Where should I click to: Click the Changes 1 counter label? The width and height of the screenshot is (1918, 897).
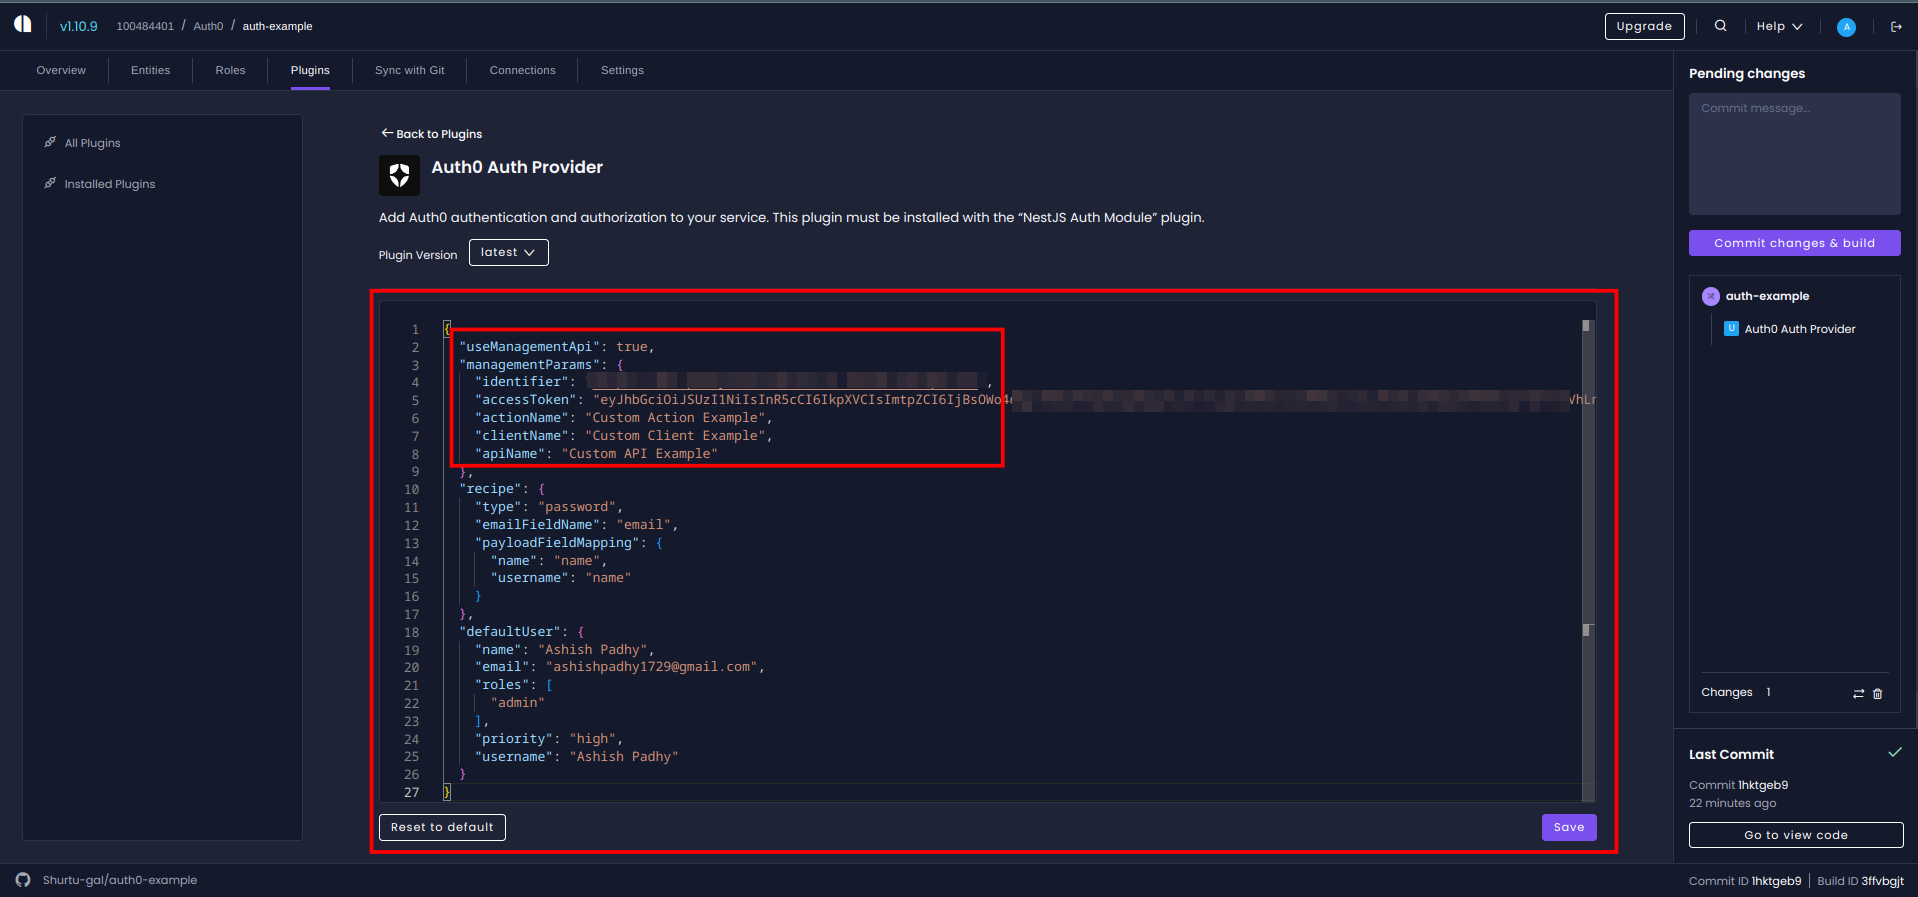click(1736, 692)
